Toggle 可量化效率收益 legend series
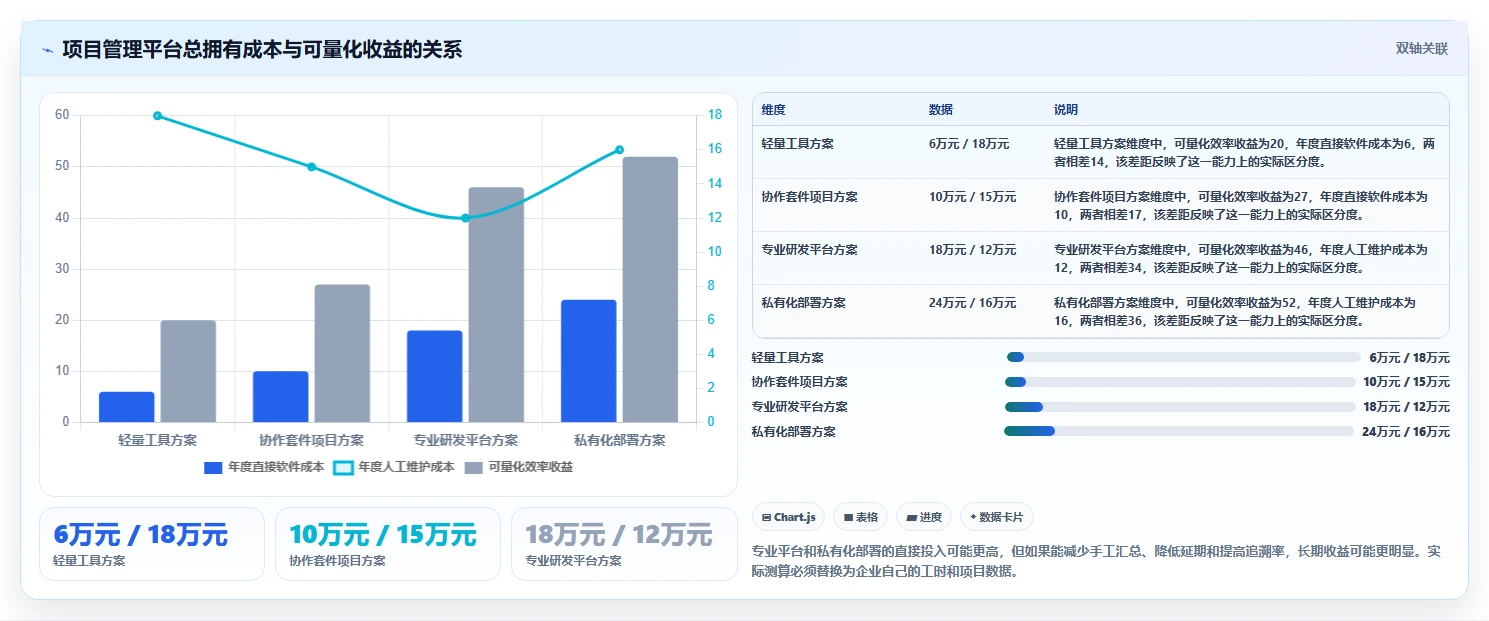1489x621 pixels. click(x=519, y=467)
